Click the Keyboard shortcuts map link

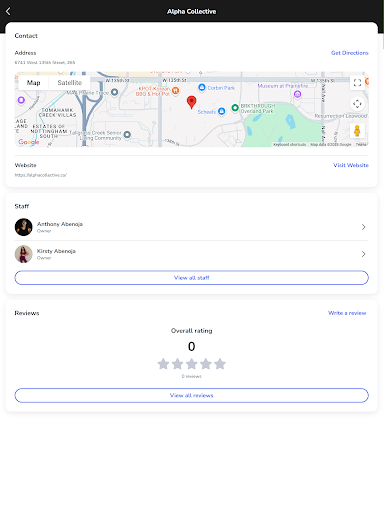289,144
